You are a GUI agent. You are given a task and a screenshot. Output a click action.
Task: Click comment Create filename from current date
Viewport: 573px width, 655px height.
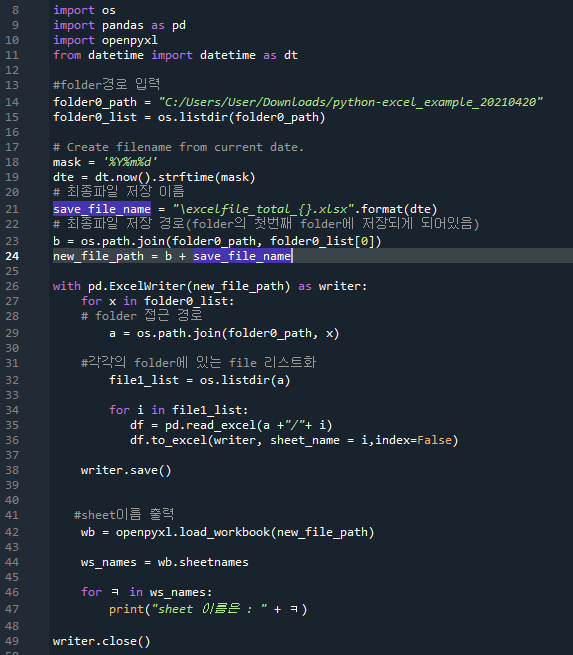point(178,147)
